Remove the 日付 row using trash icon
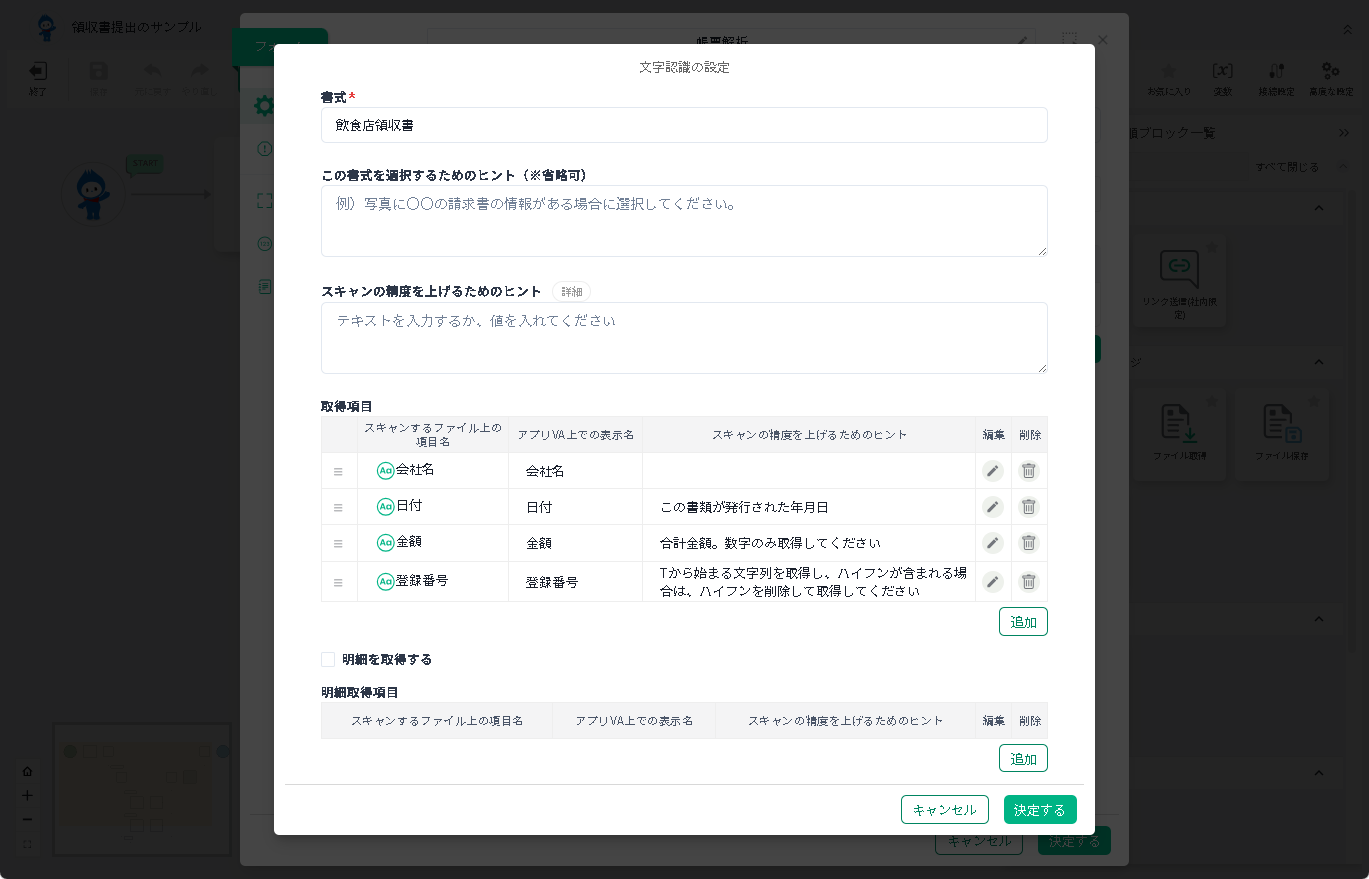The height and width of the screenshot is (879, 1369). point(1028,507)
